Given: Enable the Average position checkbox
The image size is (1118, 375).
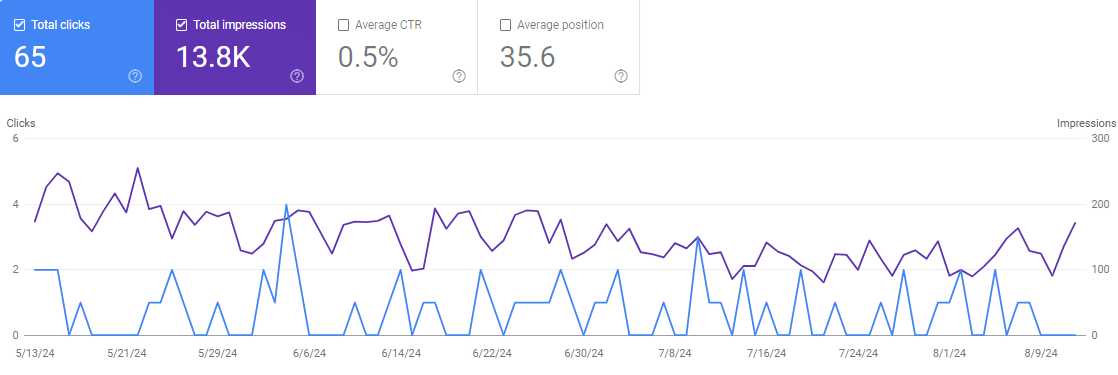Looking at the screenshot, I should [x=505, y=25].
